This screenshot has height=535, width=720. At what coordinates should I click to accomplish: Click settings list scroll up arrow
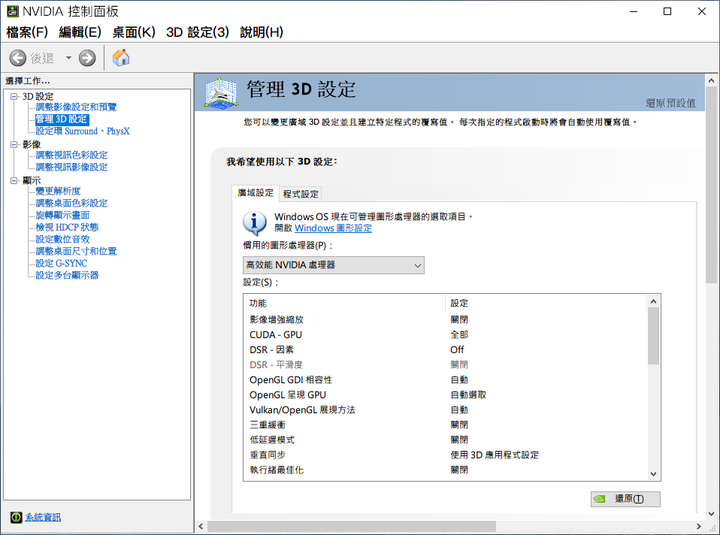point(653,302)
